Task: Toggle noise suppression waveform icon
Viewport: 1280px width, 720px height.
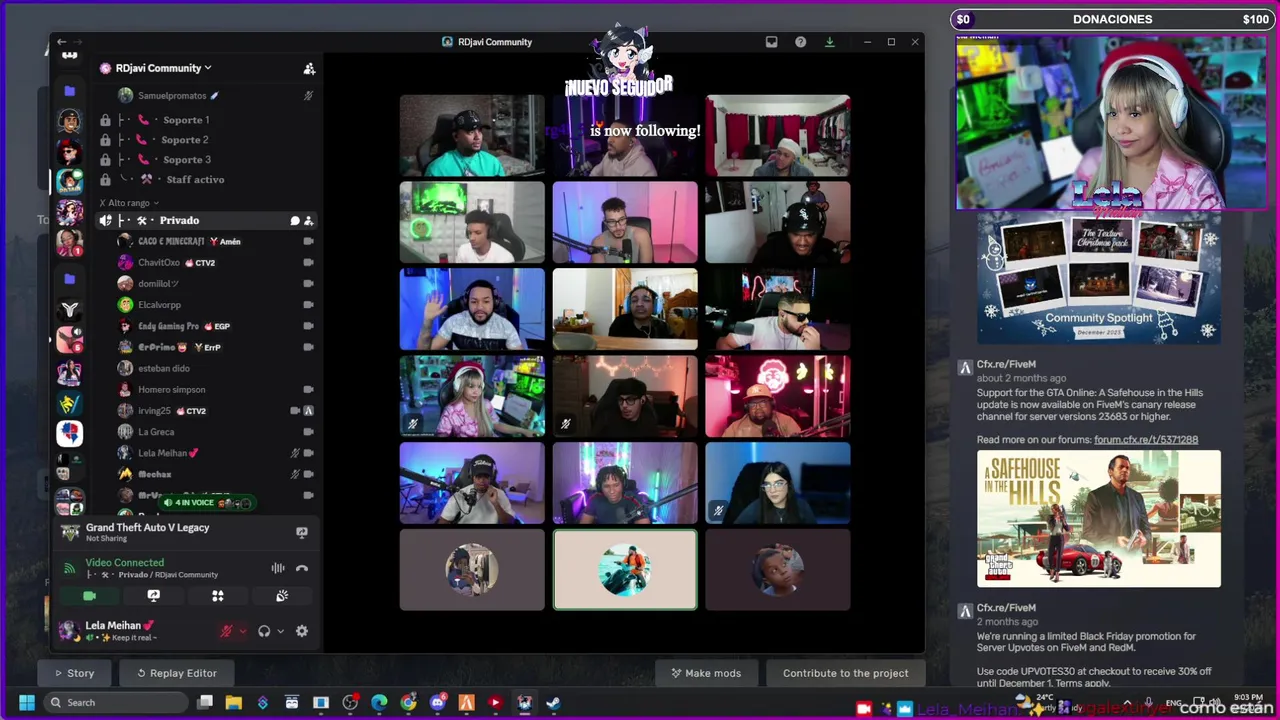Action: click(x=278, y=568)
